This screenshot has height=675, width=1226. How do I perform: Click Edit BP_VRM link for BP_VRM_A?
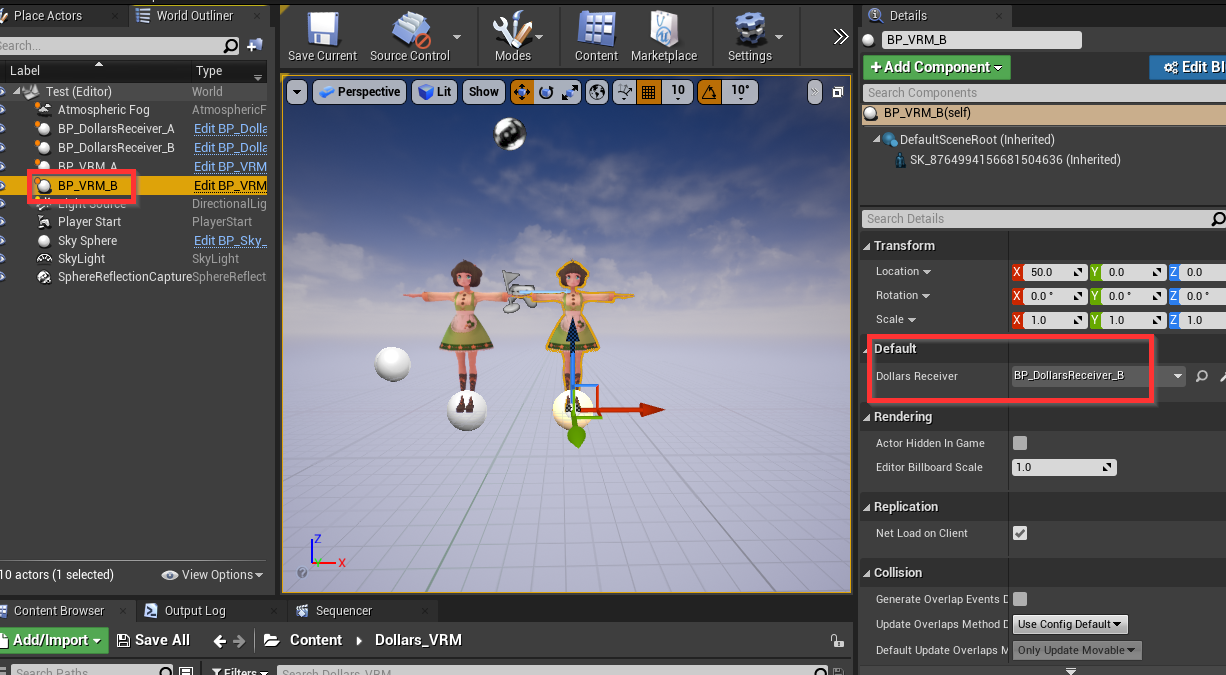click(x=230, y=167)
